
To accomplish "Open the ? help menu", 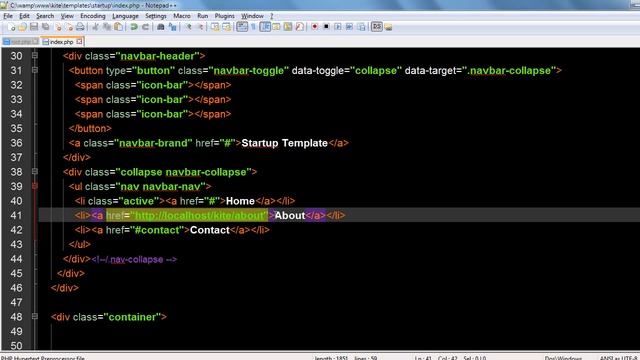I will point(271,16).
